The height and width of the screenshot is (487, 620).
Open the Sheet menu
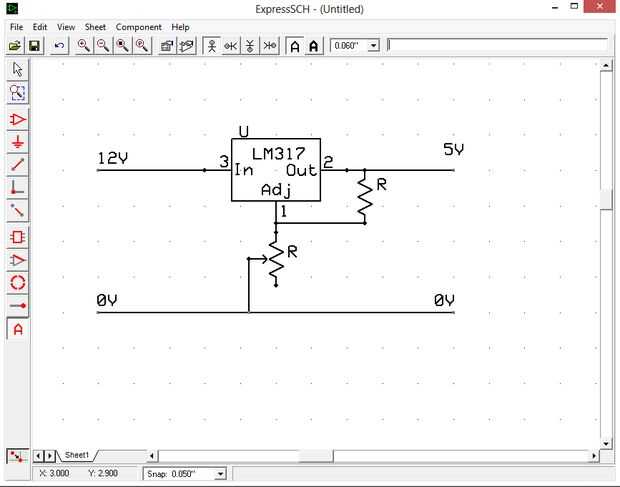[x=95, y=27]
